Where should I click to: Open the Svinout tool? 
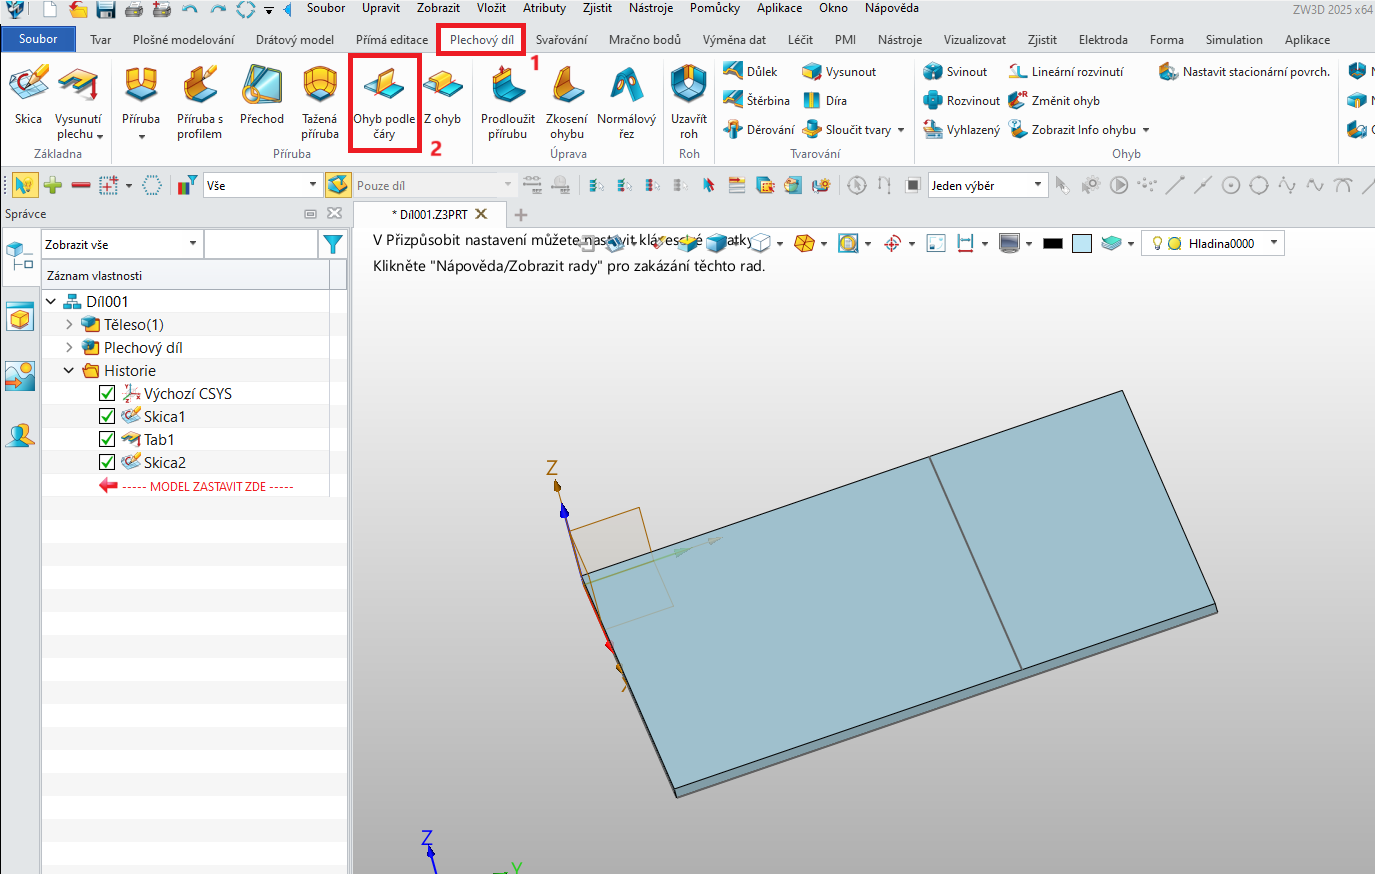[955, 72]
